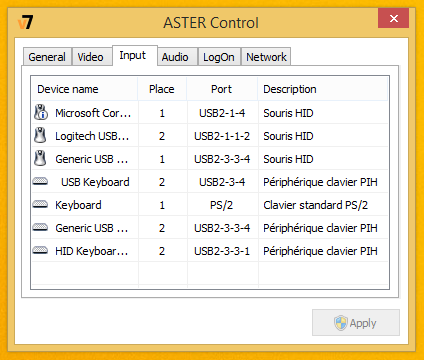Click the Apply button
This screenshot has height=360, width=424.
click(356, 323)
